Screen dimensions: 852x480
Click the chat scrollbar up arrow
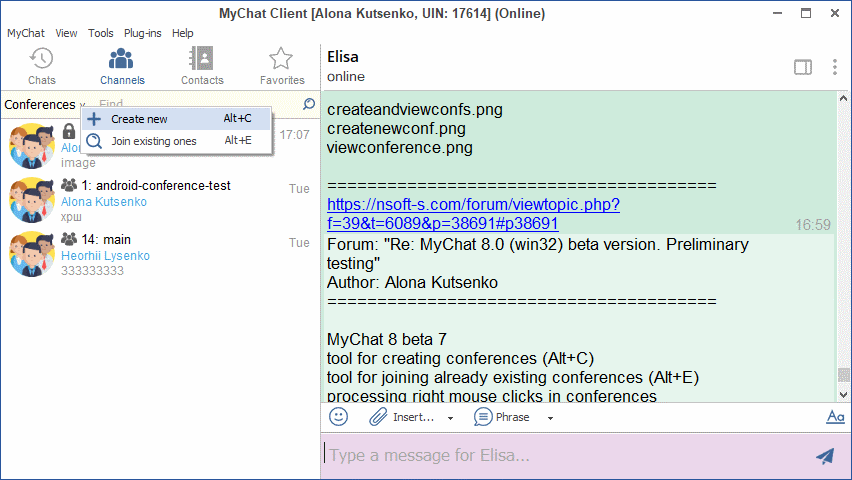[843, 98]
